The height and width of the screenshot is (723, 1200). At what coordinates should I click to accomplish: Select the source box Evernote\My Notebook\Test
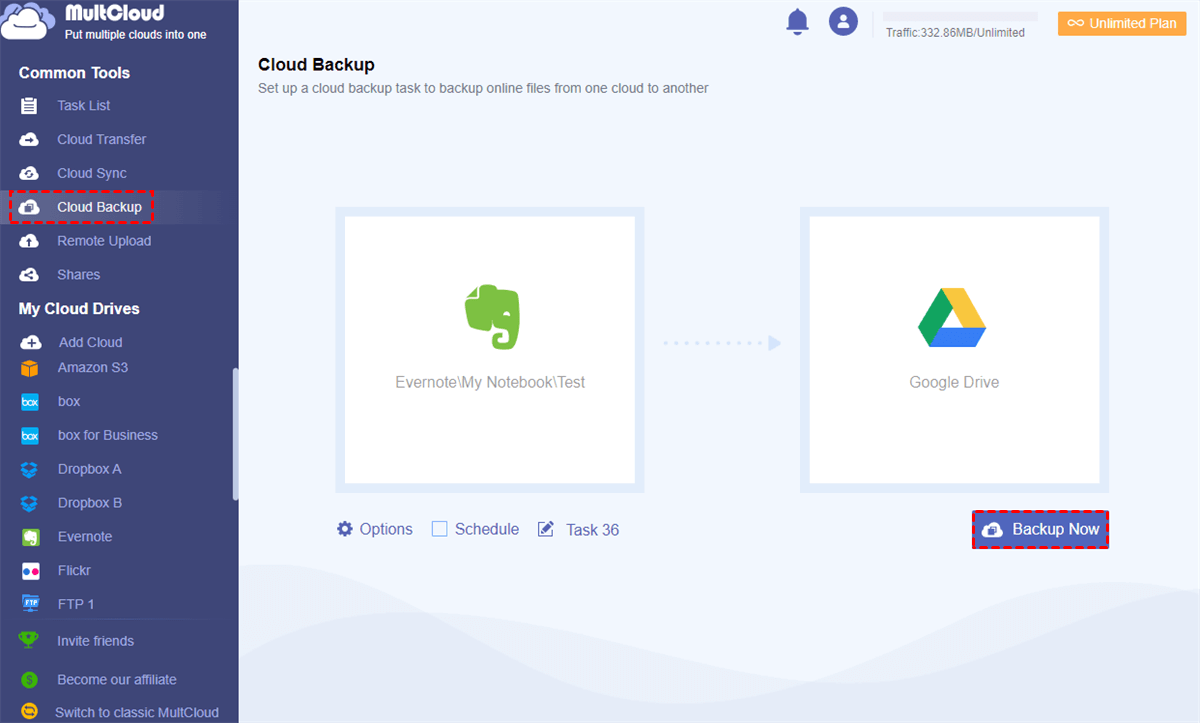[x=490, y=350]
